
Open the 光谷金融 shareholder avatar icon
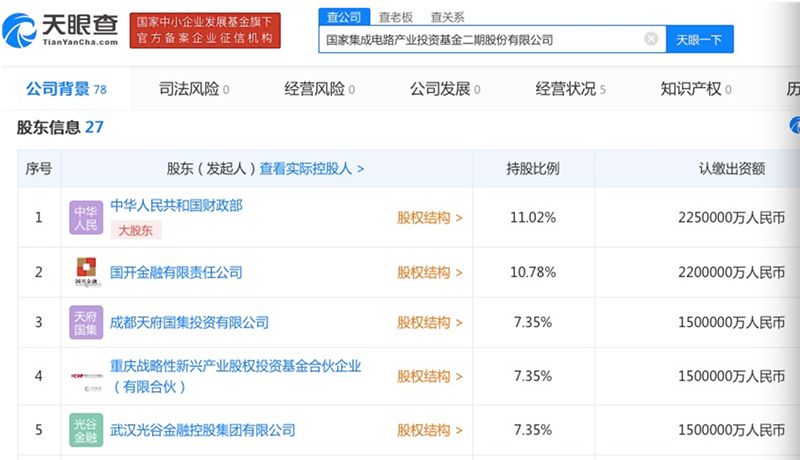pyautogui.click(x=86, y=430)
